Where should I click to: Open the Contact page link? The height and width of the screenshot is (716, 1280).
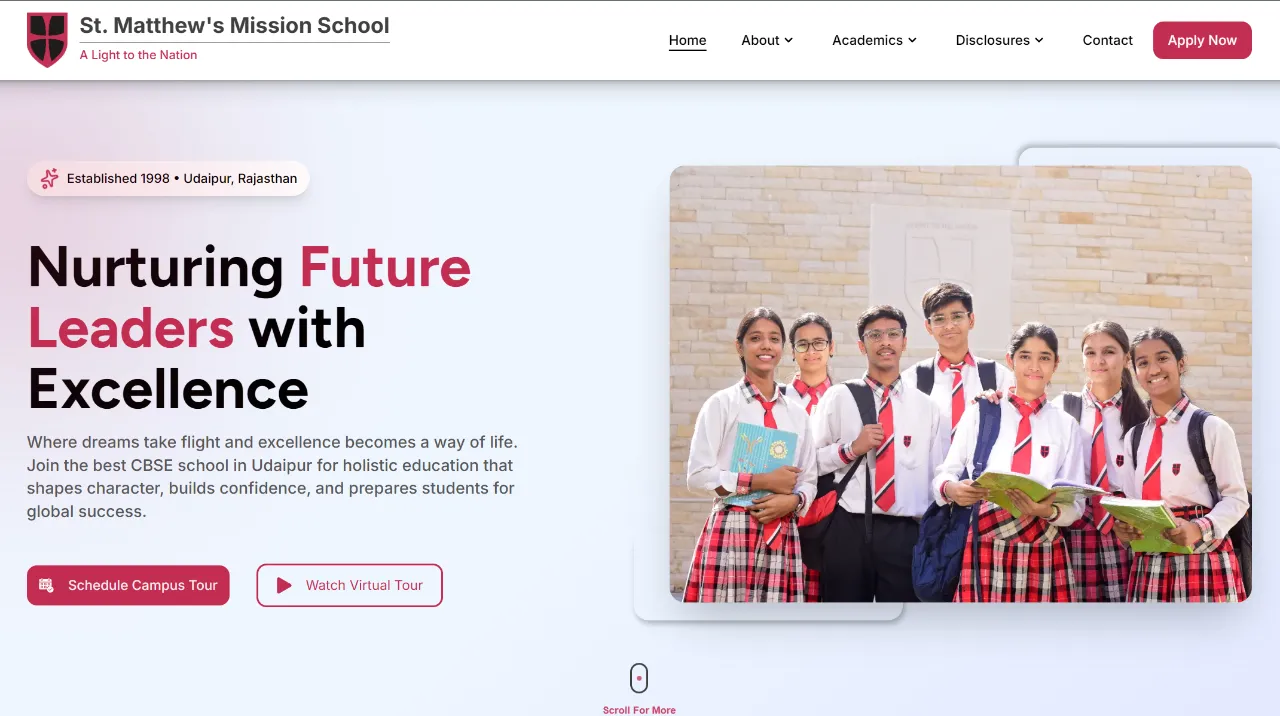(x=1108, y=40)
